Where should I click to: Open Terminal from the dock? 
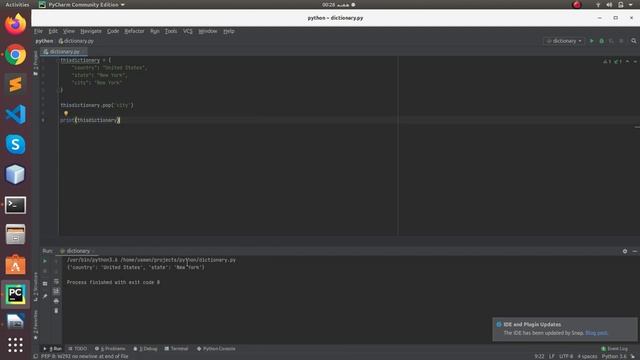(16, 205)
